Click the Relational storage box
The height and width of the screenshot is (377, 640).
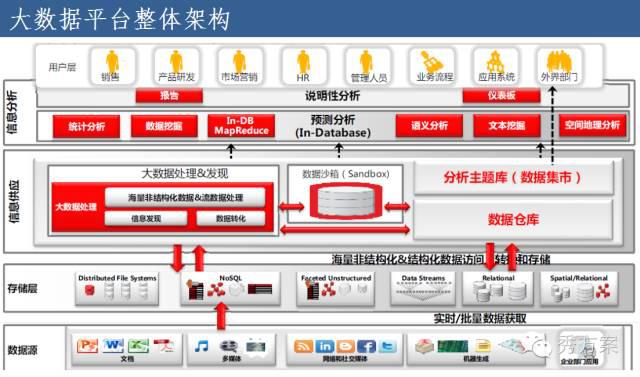coord(498,289)
